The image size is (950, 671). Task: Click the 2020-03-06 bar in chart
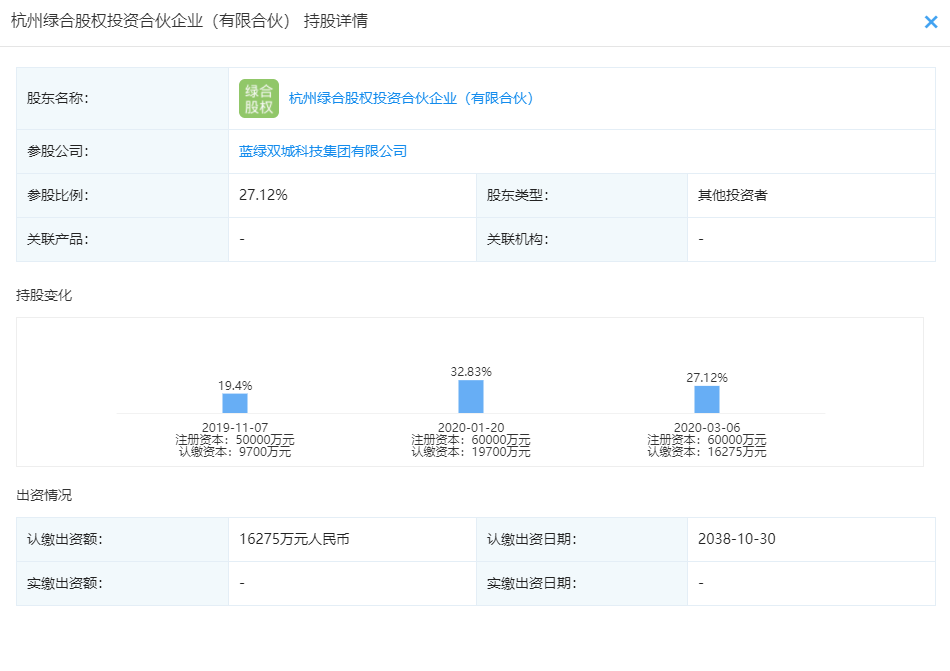[x=706, y=399]
